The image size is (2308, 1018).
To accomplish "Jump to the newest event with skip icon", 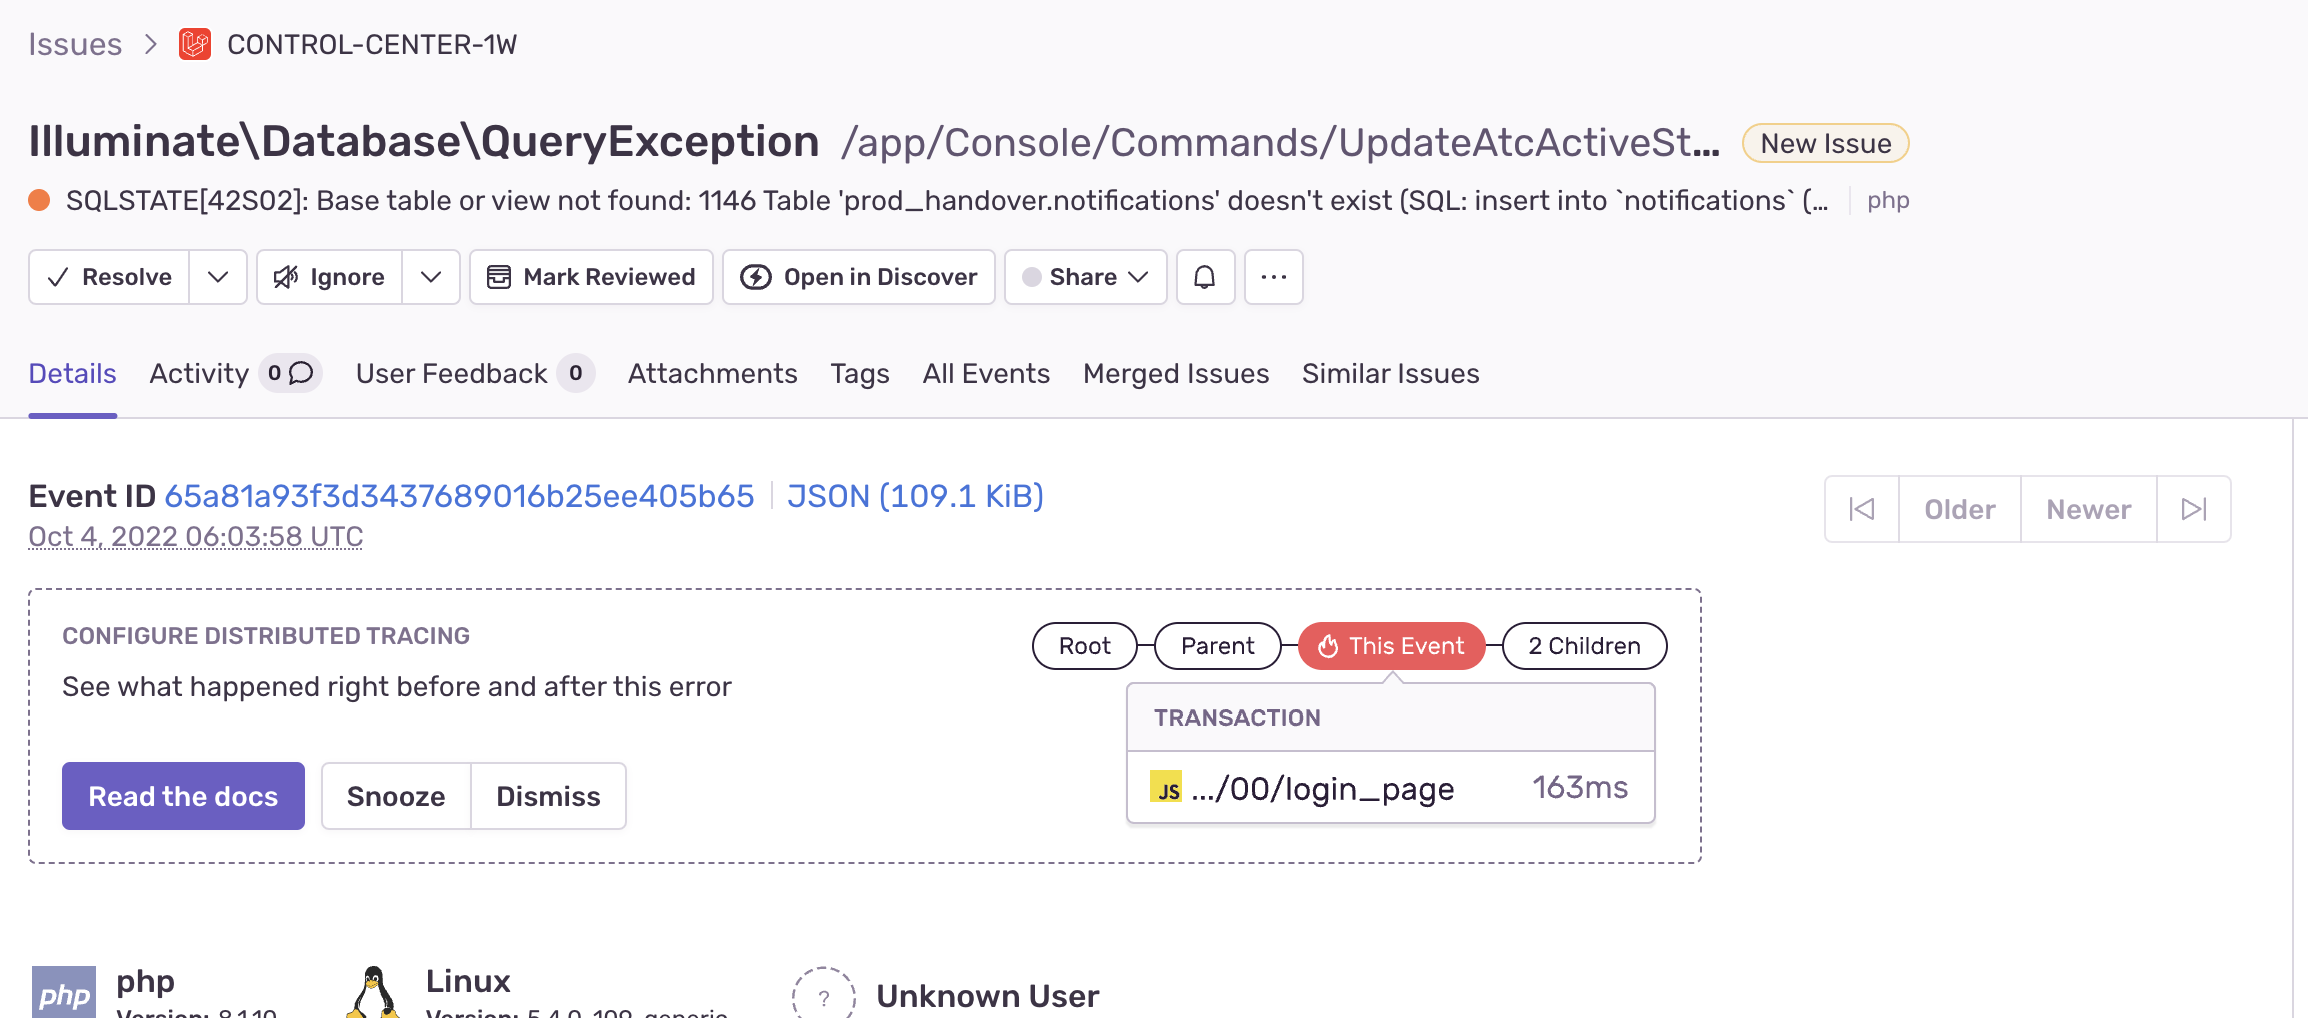I will point(2194,509).
